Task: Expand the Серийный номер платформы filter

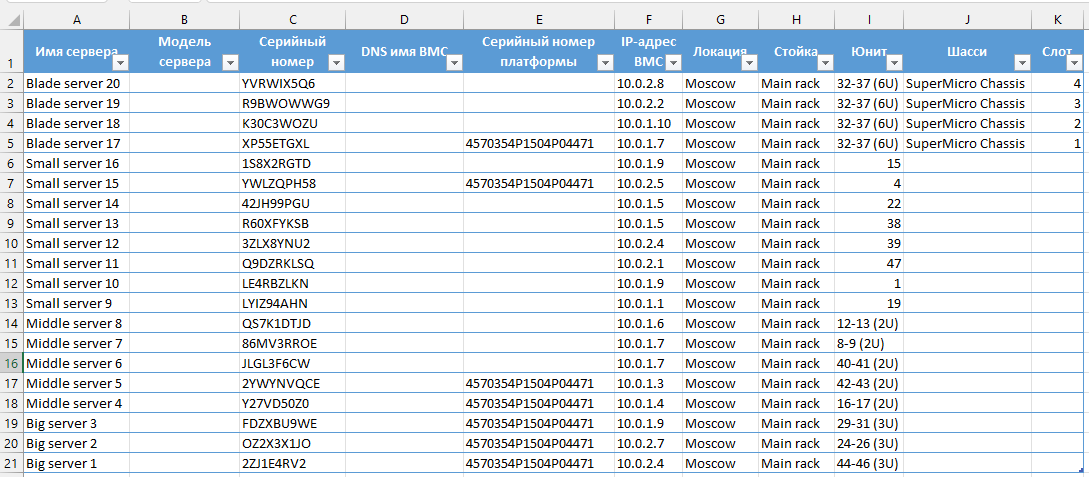Action: [x=604, y=62]
